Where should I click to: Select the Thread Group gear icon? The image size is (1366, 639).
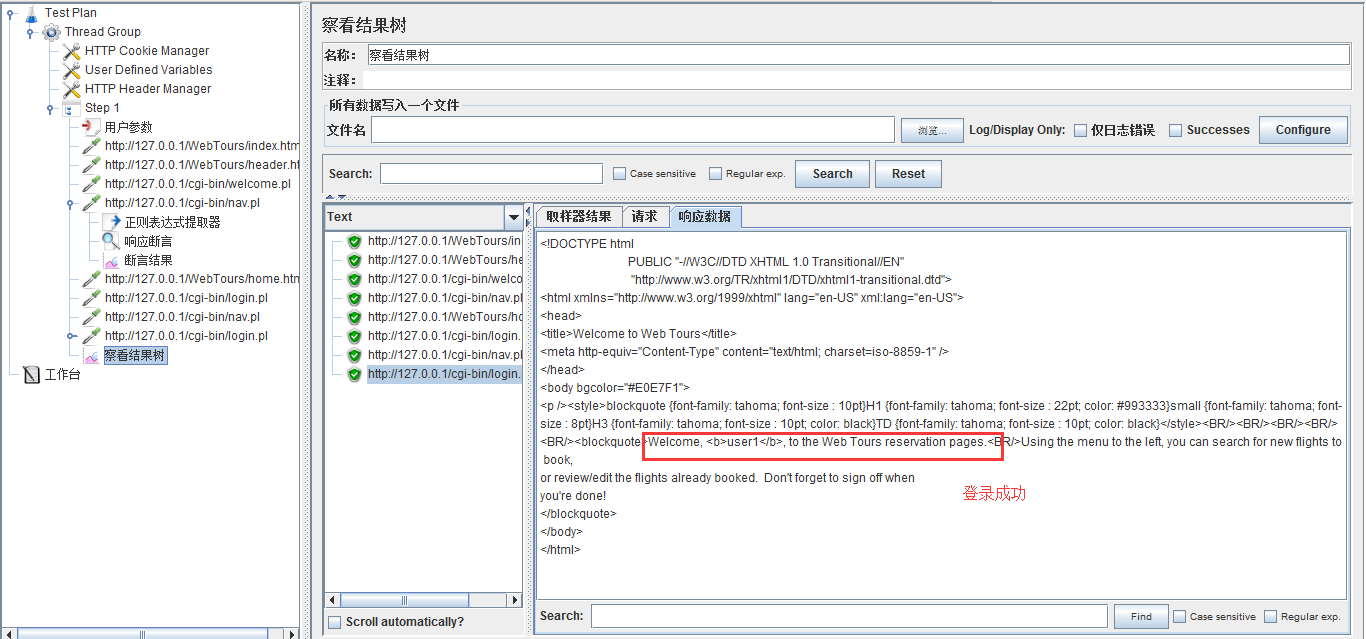tap(51, 32)
